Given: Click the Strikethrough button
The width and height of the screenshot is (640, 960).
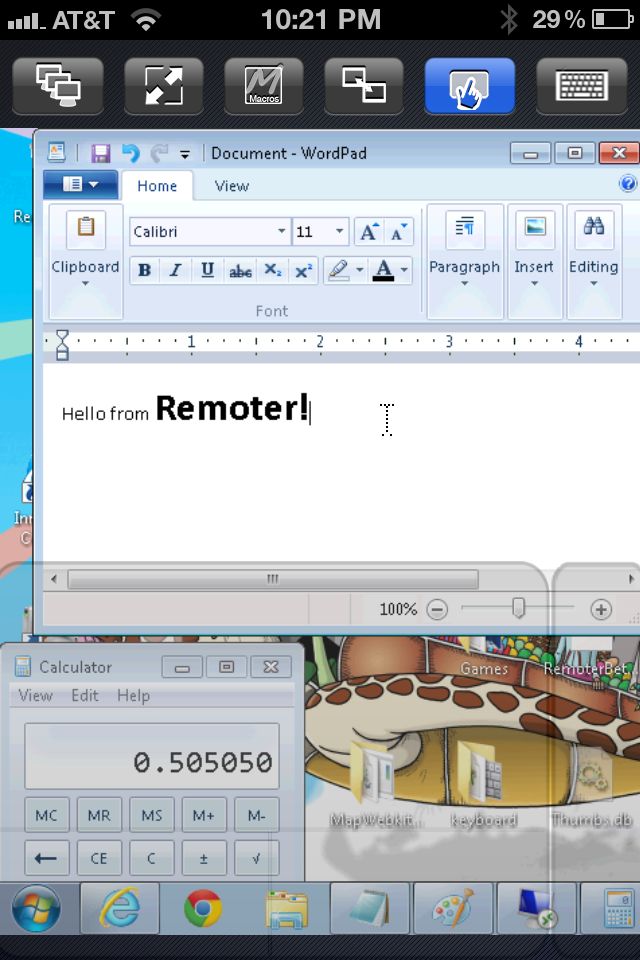Looking at the screenshot, I should (240, 270).
